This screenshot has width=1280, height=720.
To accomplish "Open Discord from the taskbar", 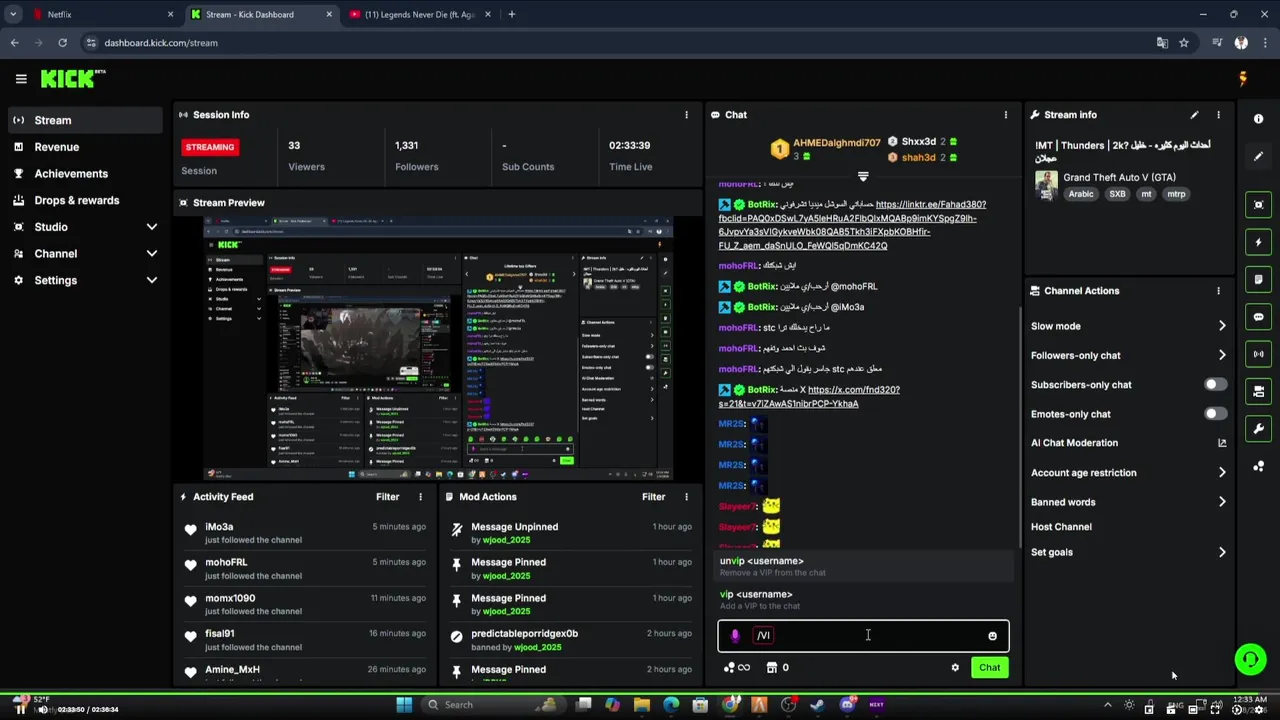I will click(x=847, y=705).
